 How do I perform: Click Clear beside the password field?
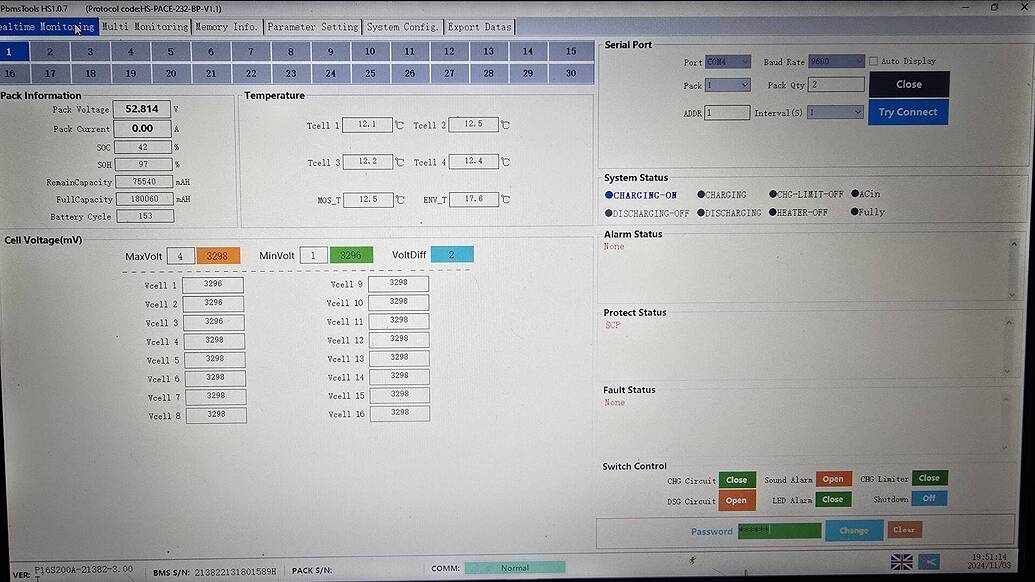click(x=903, y=529)
